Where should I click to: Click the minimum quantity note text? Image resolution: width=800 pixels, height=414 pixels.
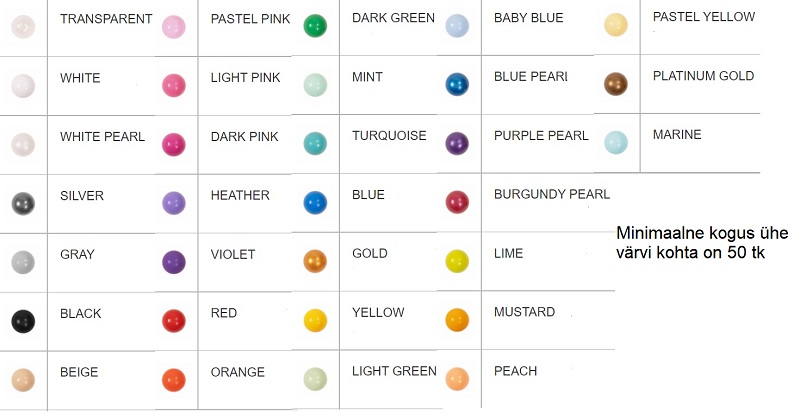702,242
